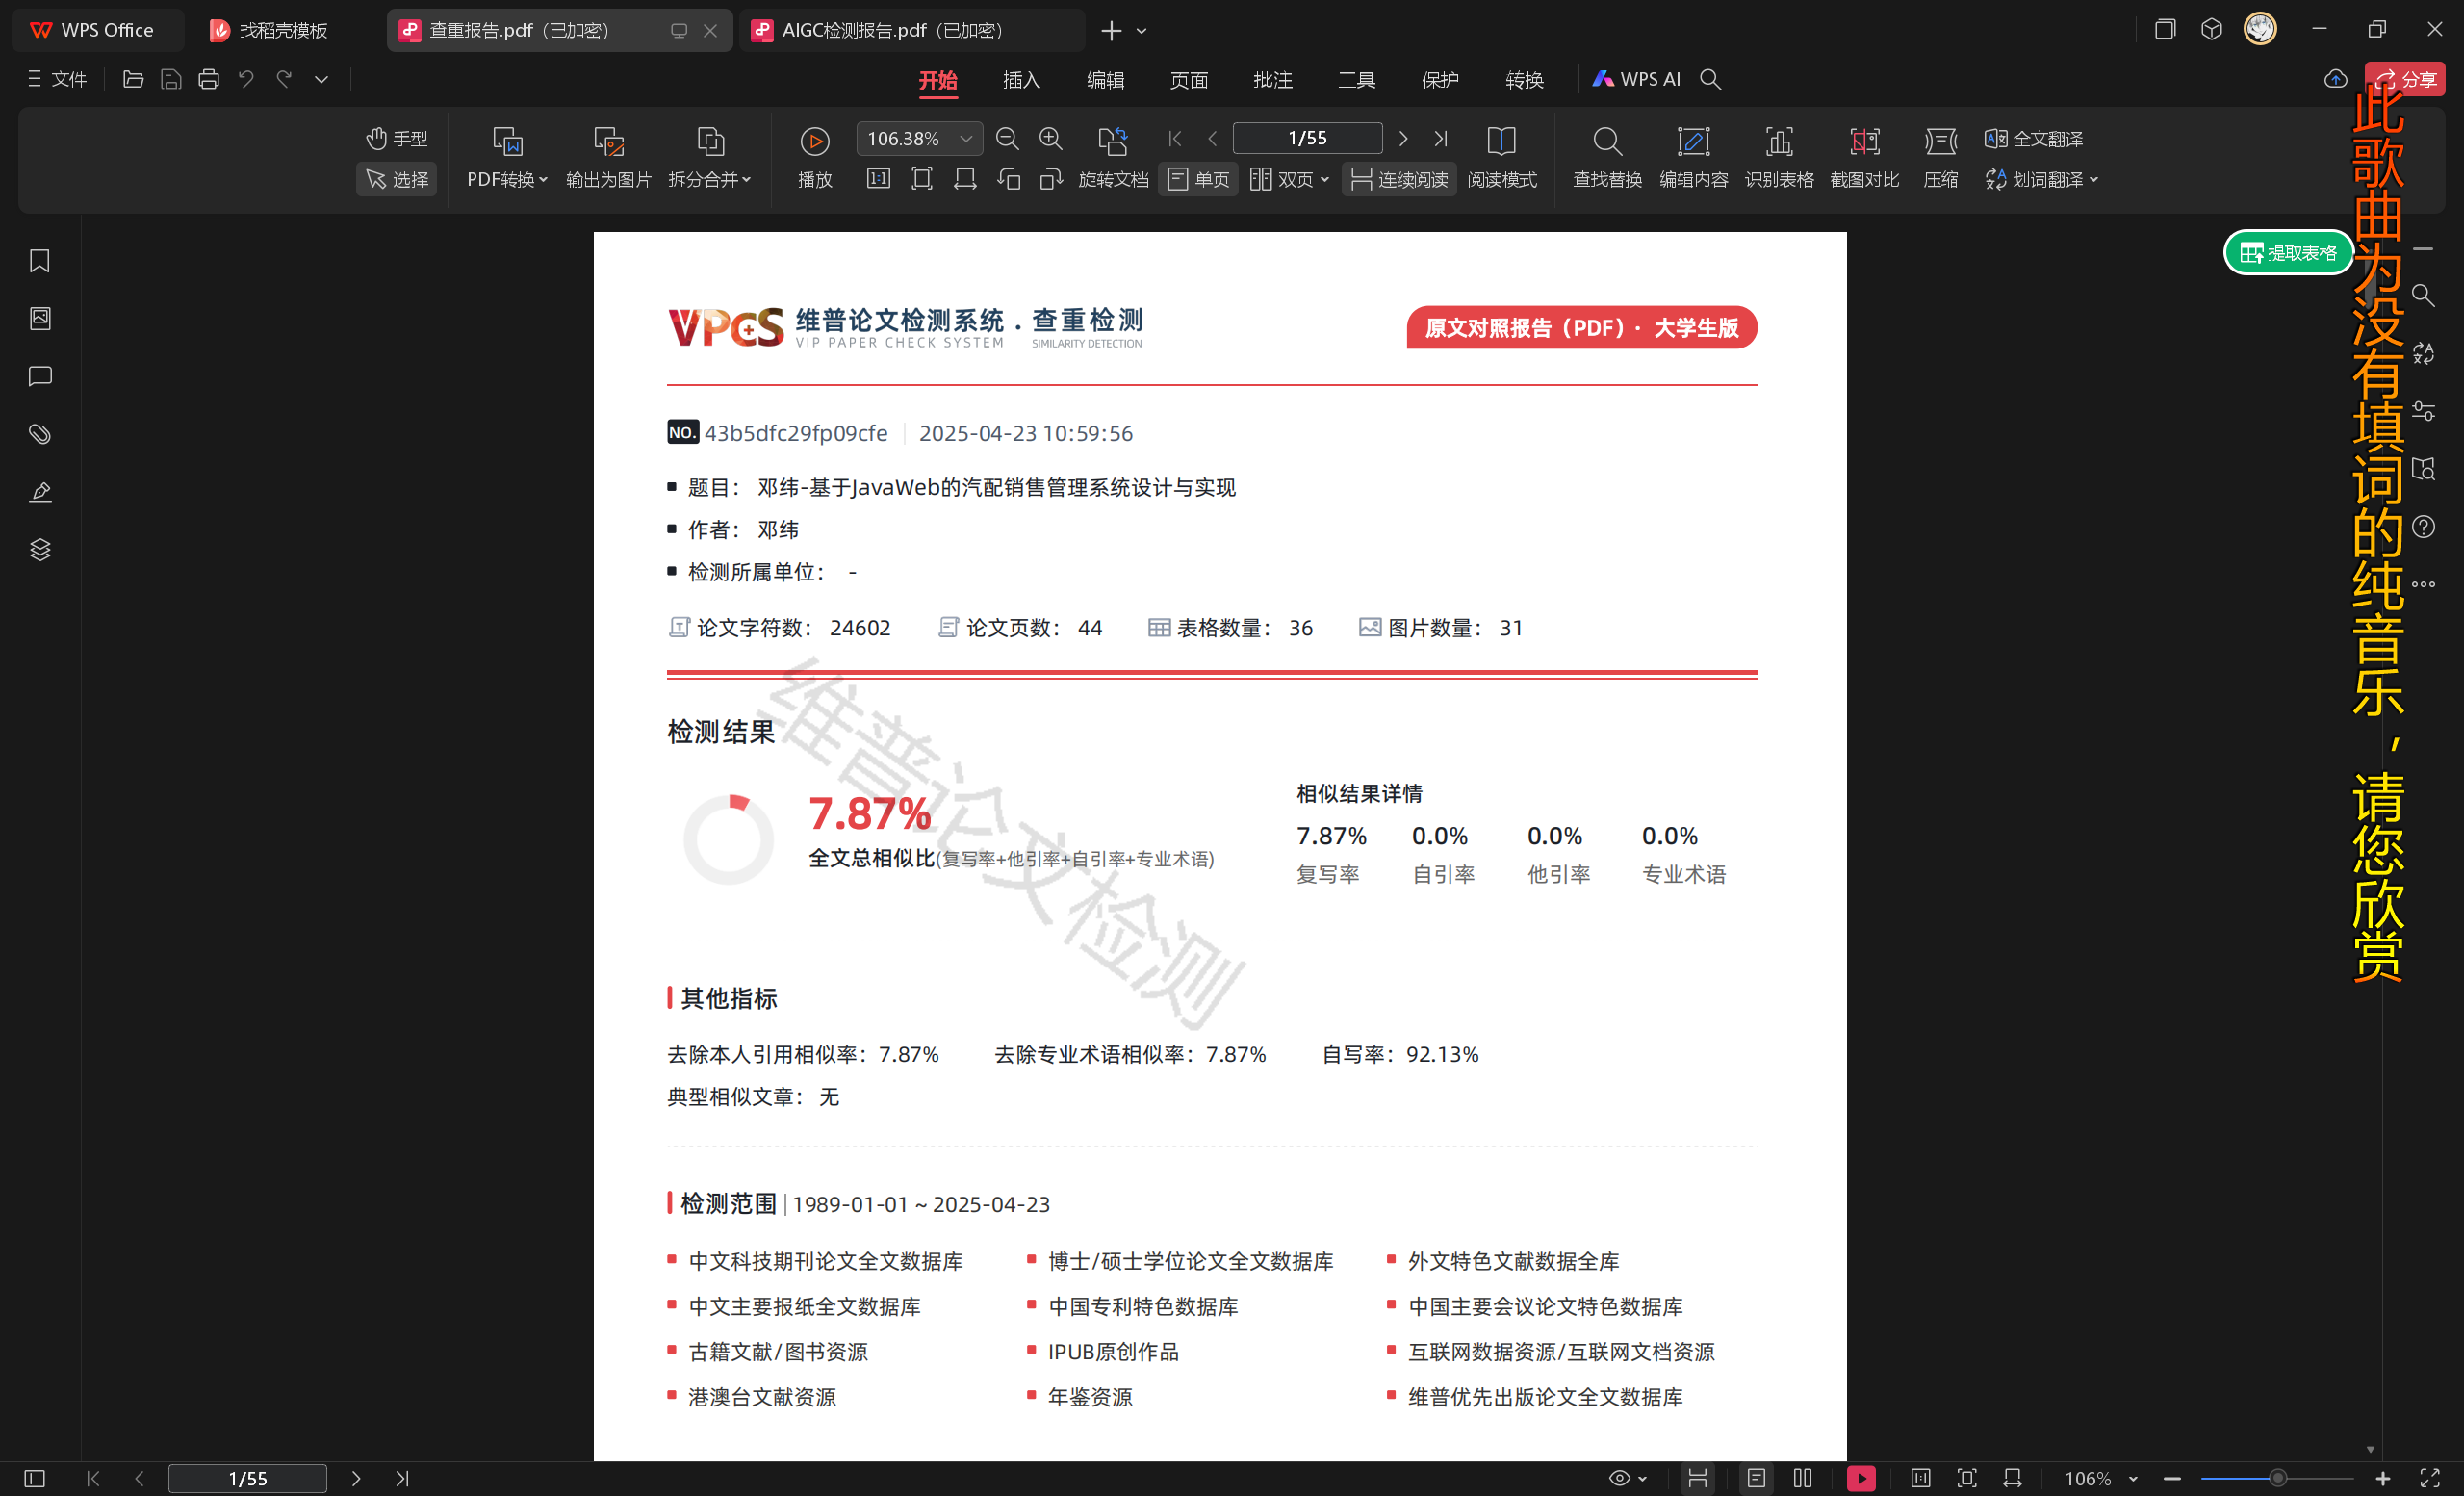Image resolution: width=2464 pixels, height=1496 pixels.
Task: Click the open folder icon
Action: click(x=133, y=79)
